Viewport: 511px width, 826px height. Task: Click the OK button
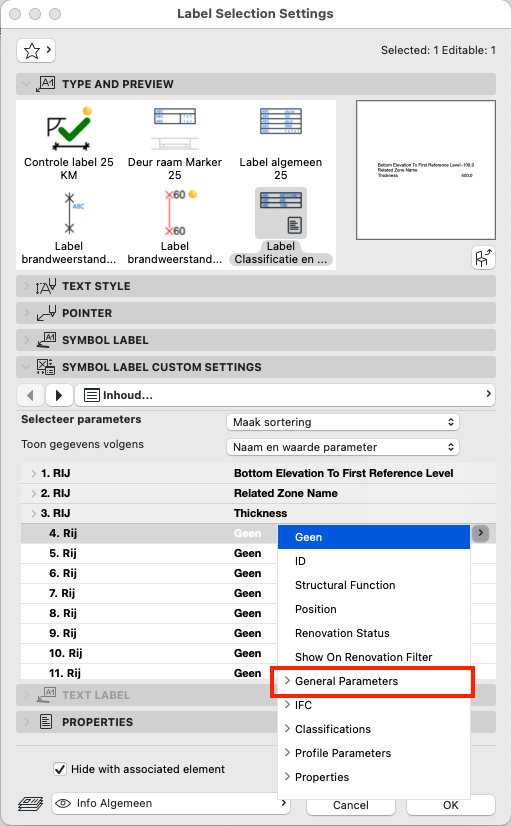point(450,805)
